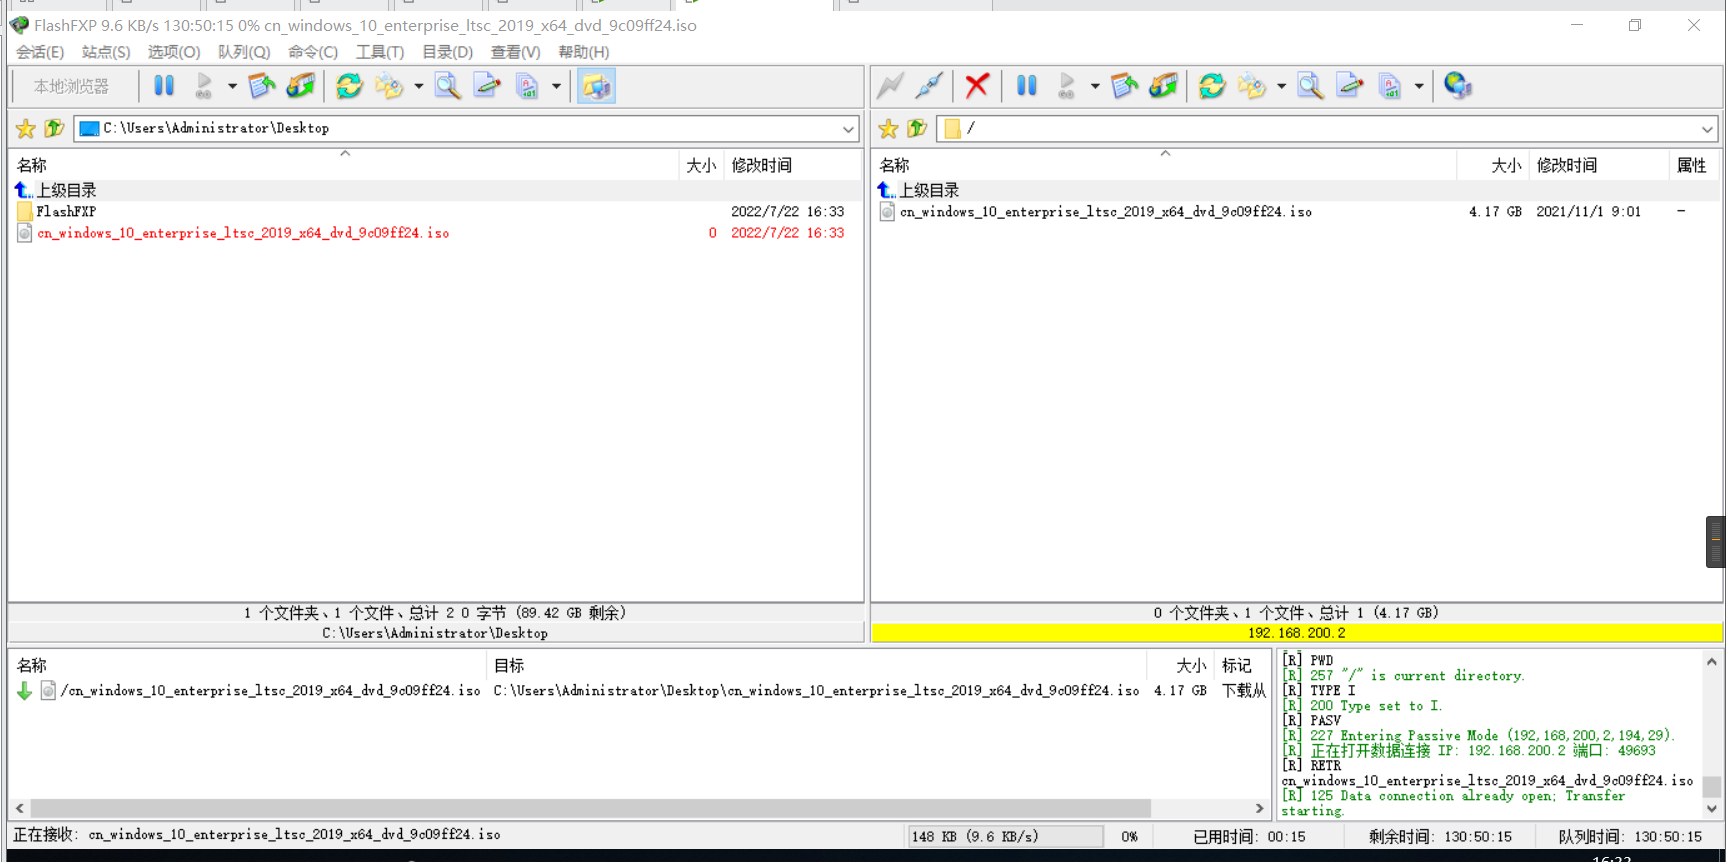The width and height of the screenshot is (1726, 862).
Task: Sort remote files by 修改时间 column
Action: [x=1598, y=165]
